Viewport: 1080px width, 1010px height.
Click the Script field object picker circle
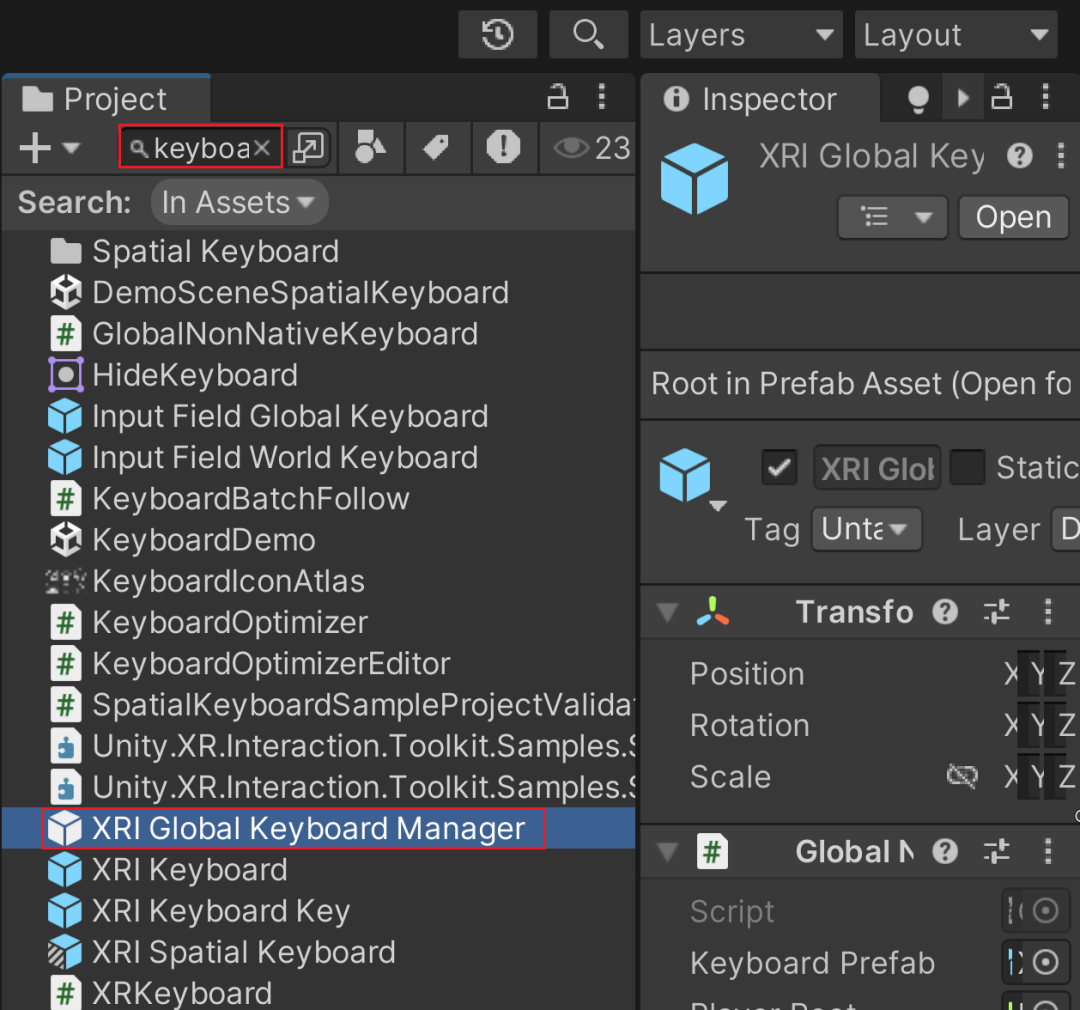1046,911
